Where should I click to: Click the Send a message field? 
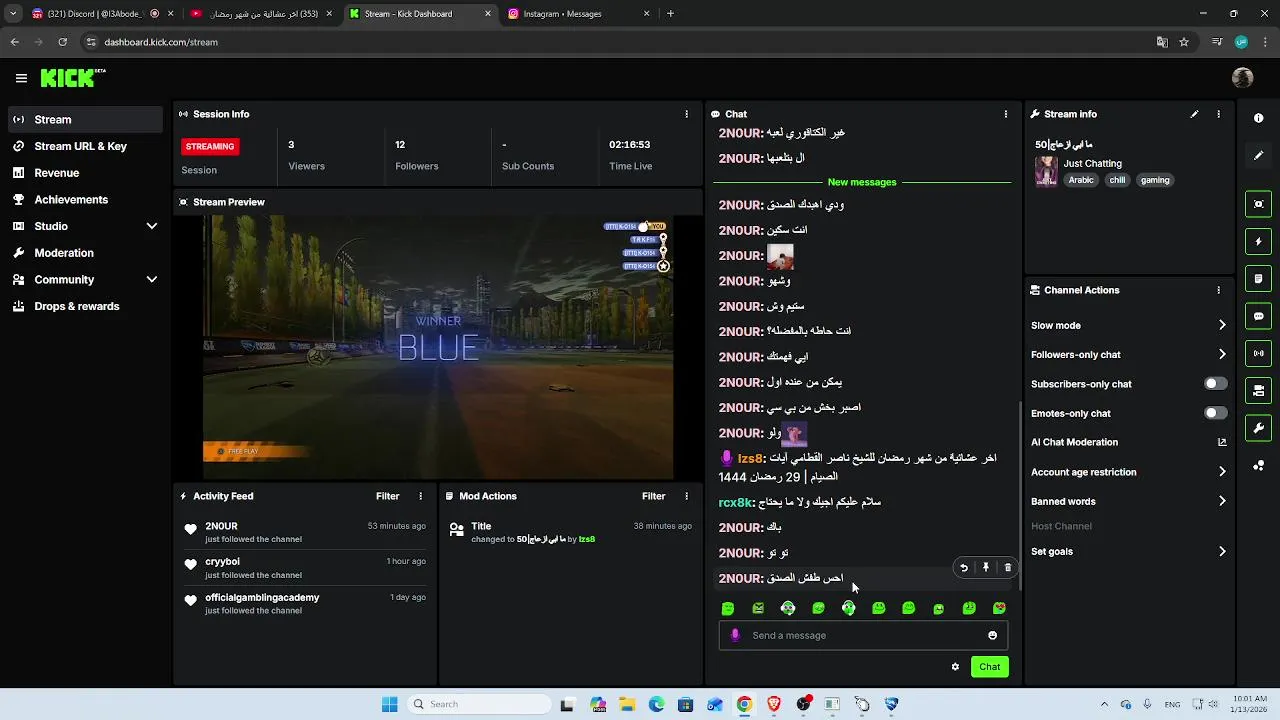863,635
